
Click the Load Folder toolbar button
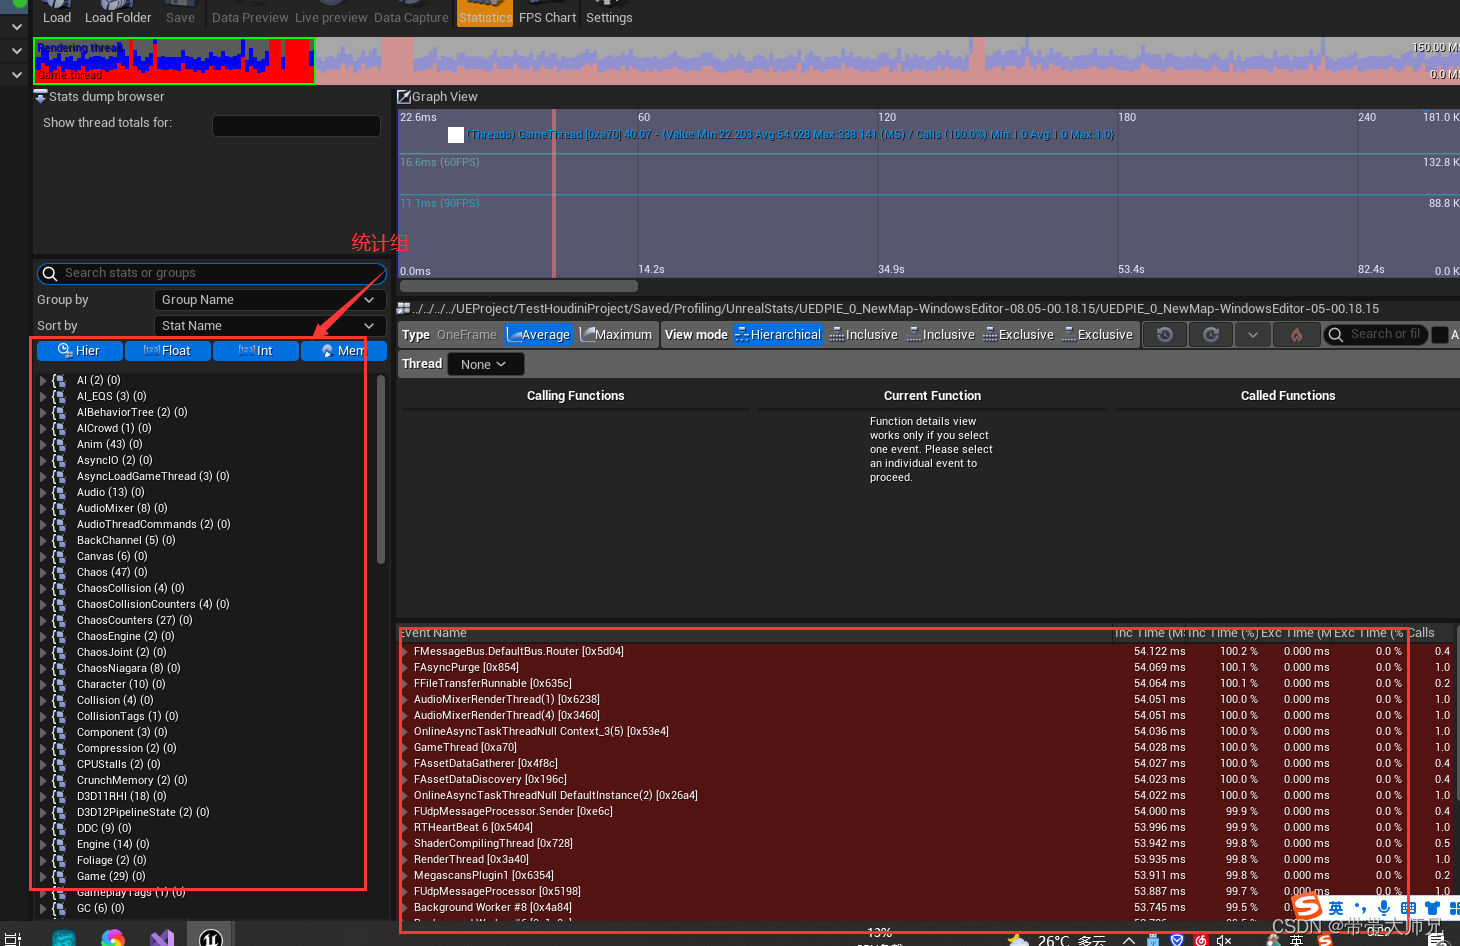pyautogui.click(x=118, y=13)
